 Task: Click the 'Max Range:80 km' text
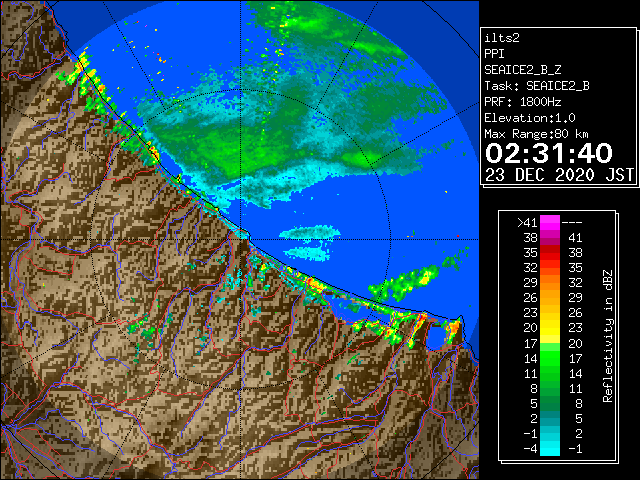(536, 134)
